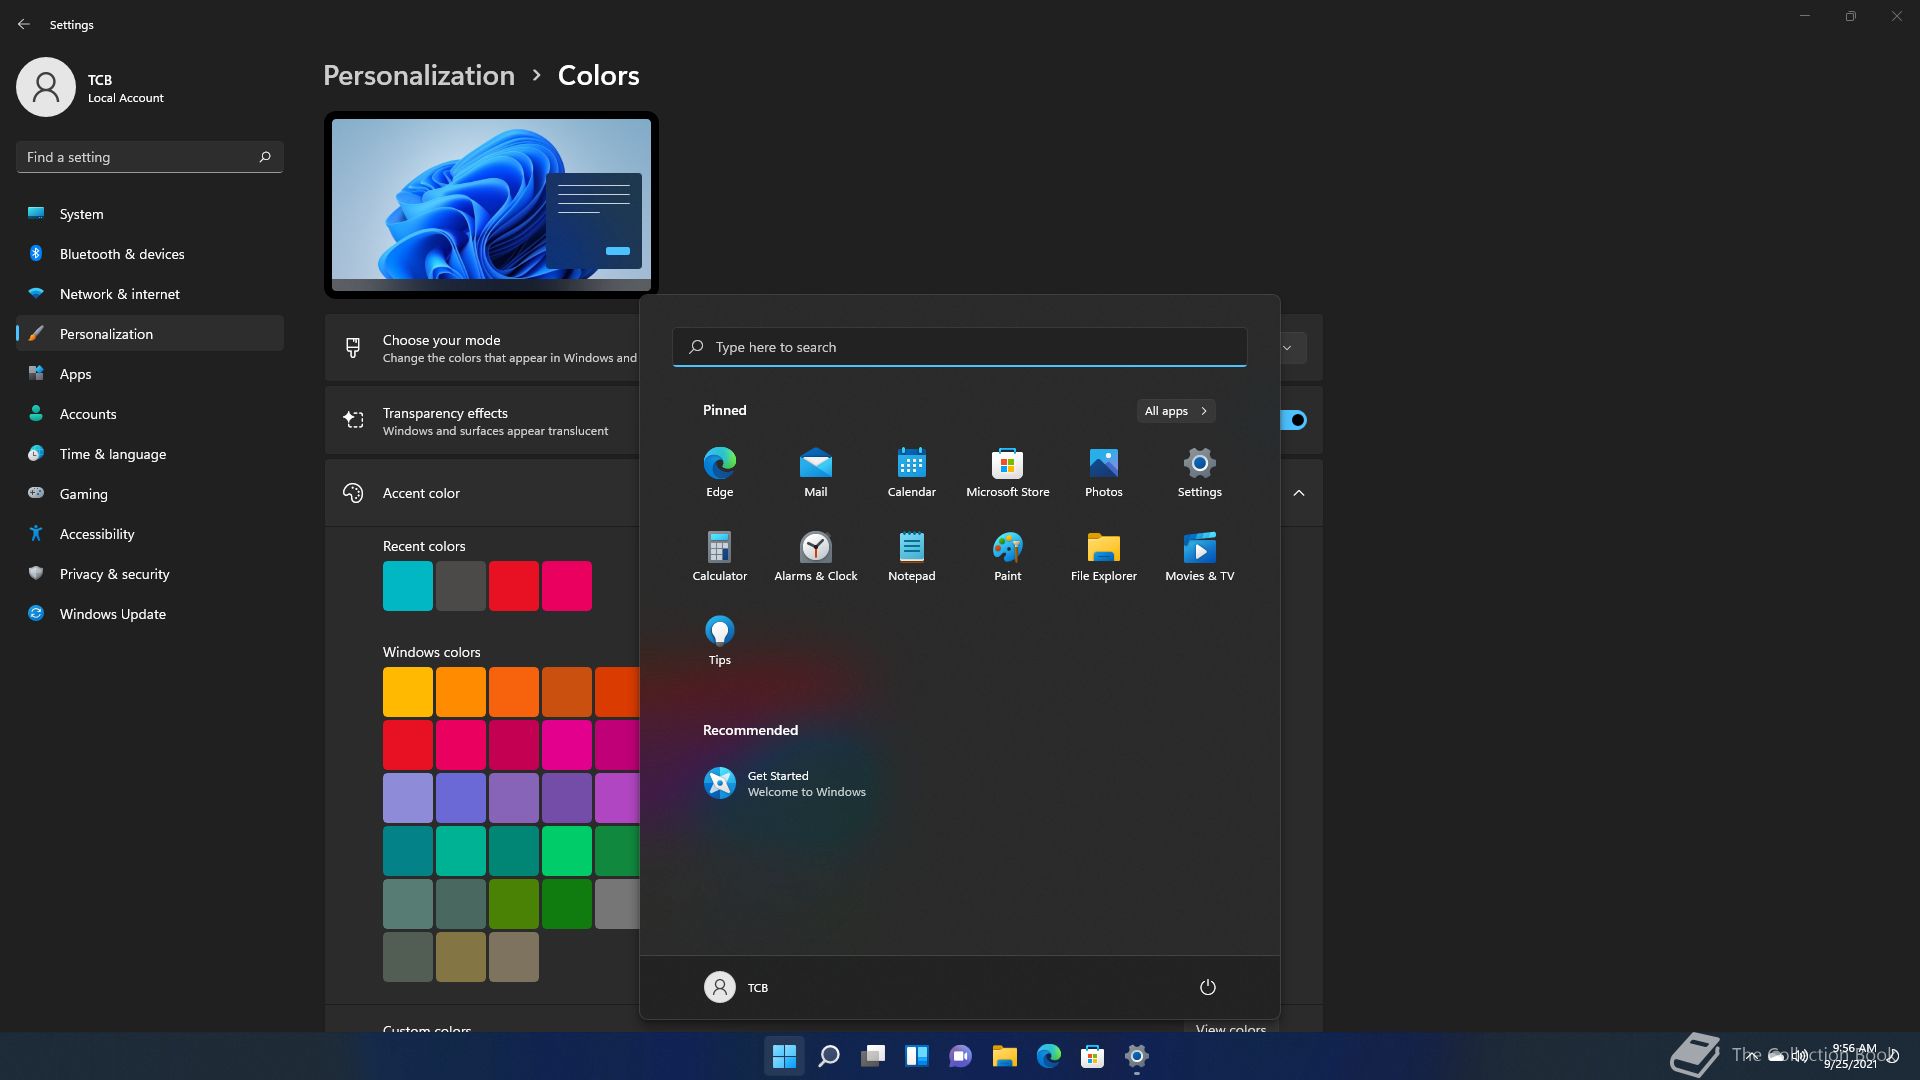The width and height of the screenshot is (1920, 1080).
Task: Launch Movies & TV app
Action: point(1199,556)
